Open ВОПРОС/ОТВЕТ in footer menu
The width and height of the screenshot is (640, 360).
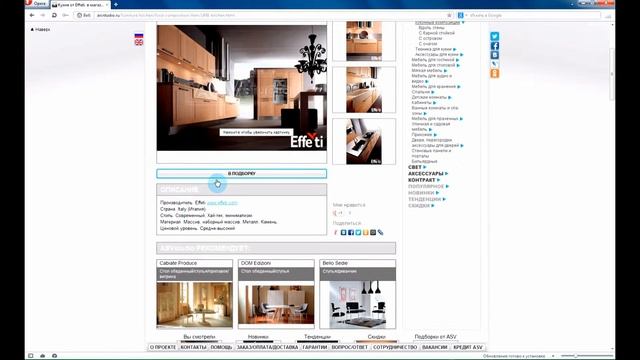click(x=350, y=347)
